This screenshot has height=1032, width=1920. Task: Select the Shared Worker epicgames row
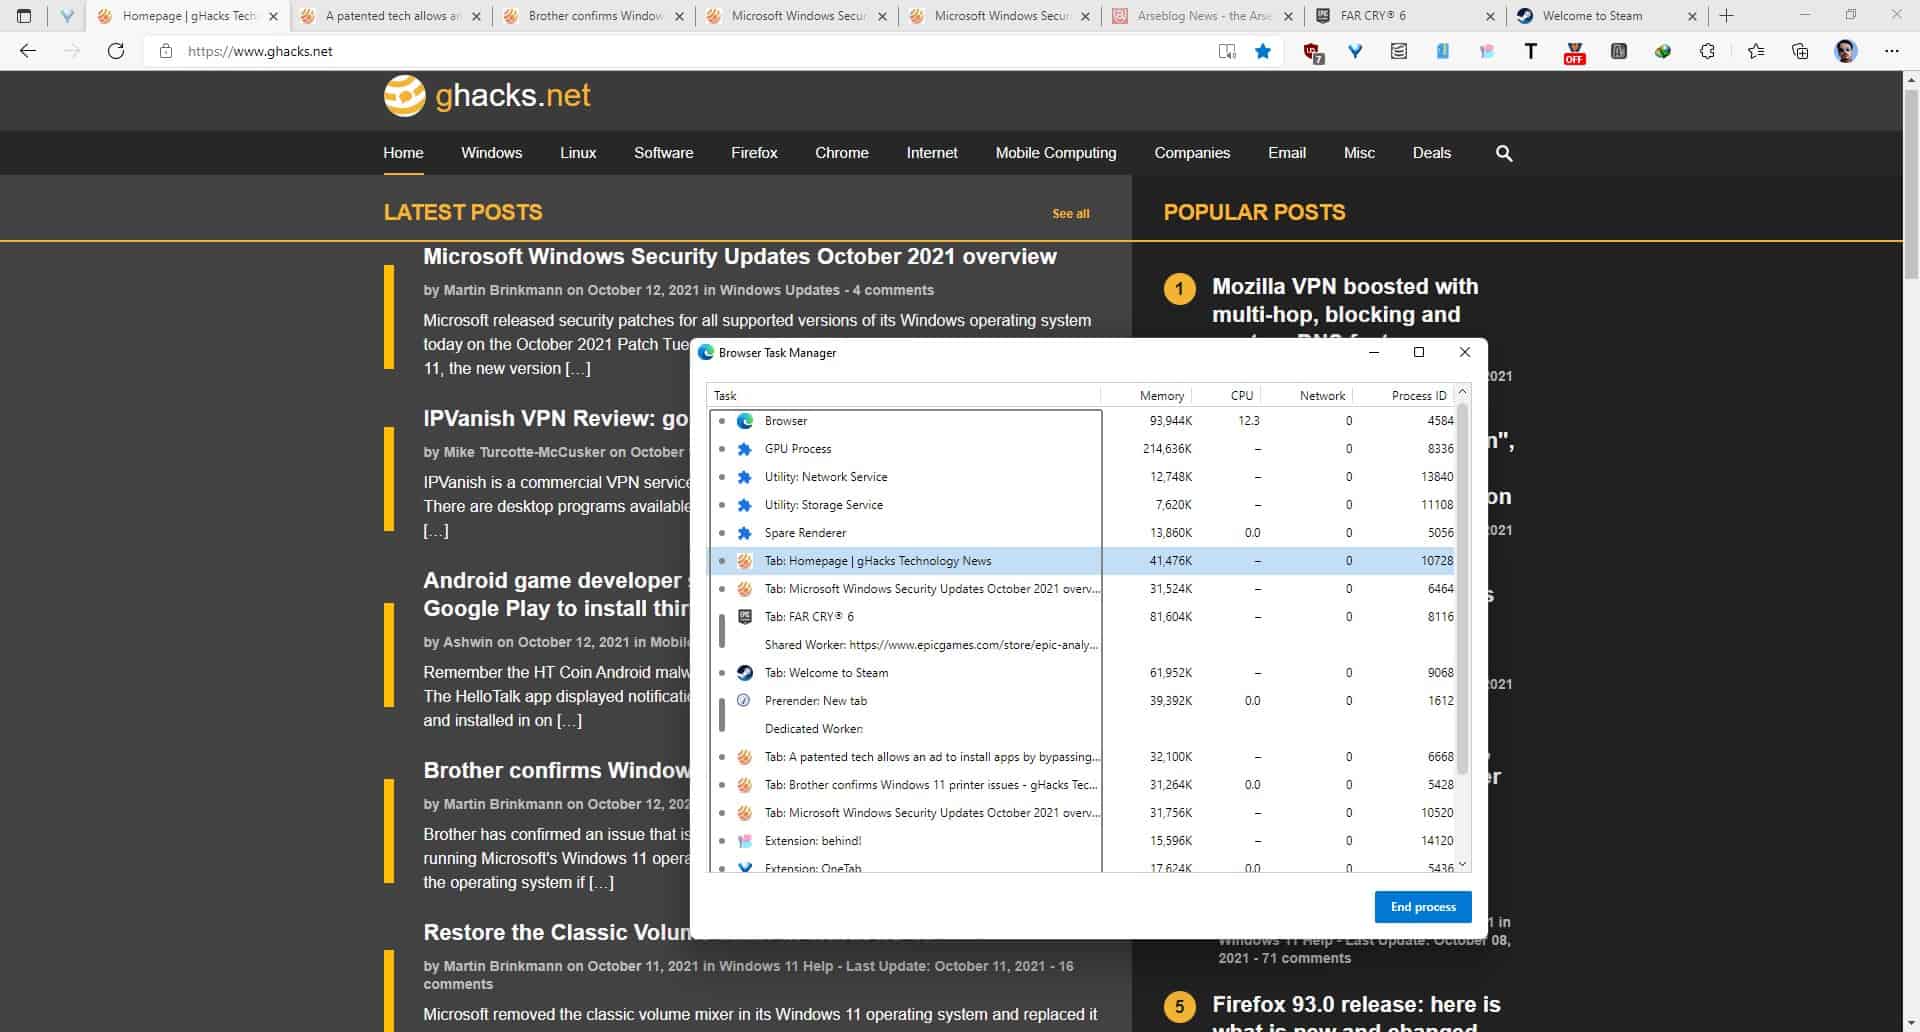[x=1081, y=645]
